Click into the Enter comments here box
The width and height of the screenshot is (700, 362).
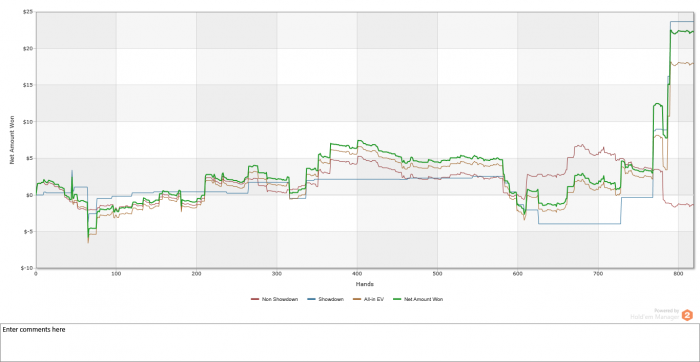[x=350, y=343]
